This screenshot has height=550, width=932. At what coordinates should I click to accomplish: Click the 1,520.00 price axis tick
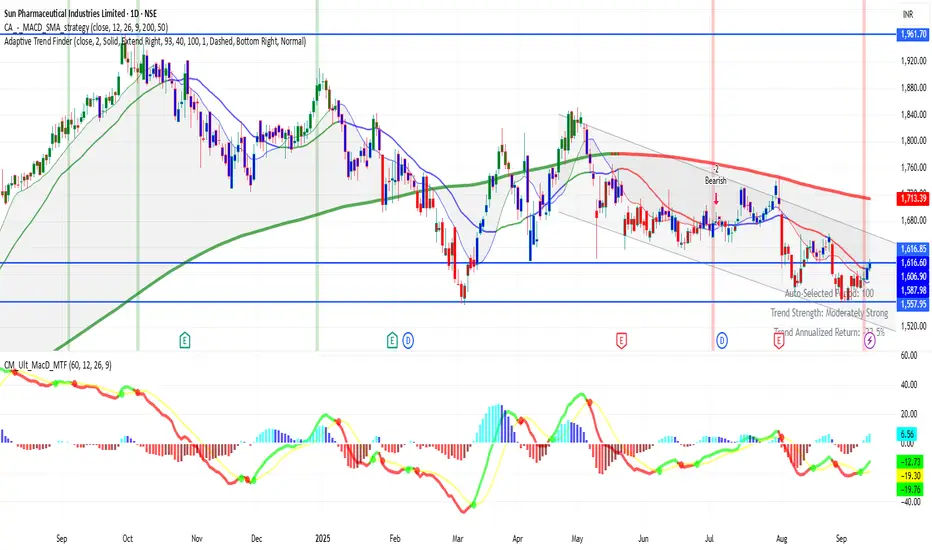click(x=914, y=326)
